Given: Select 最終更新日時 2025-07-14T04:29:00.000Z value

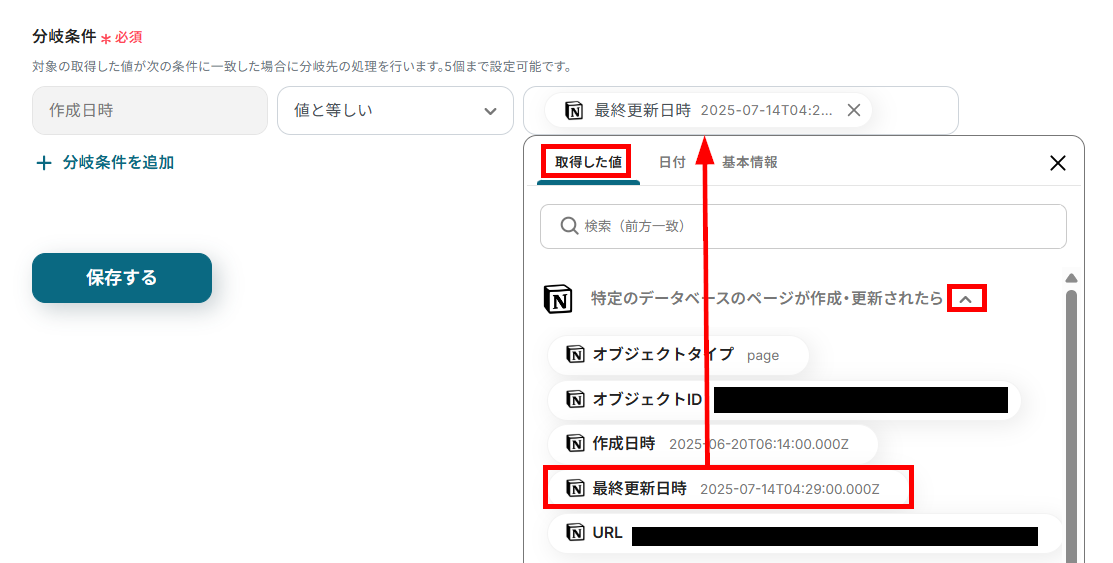Looking at the screenshot, I should pyautogui.click(x=728, y=488).
